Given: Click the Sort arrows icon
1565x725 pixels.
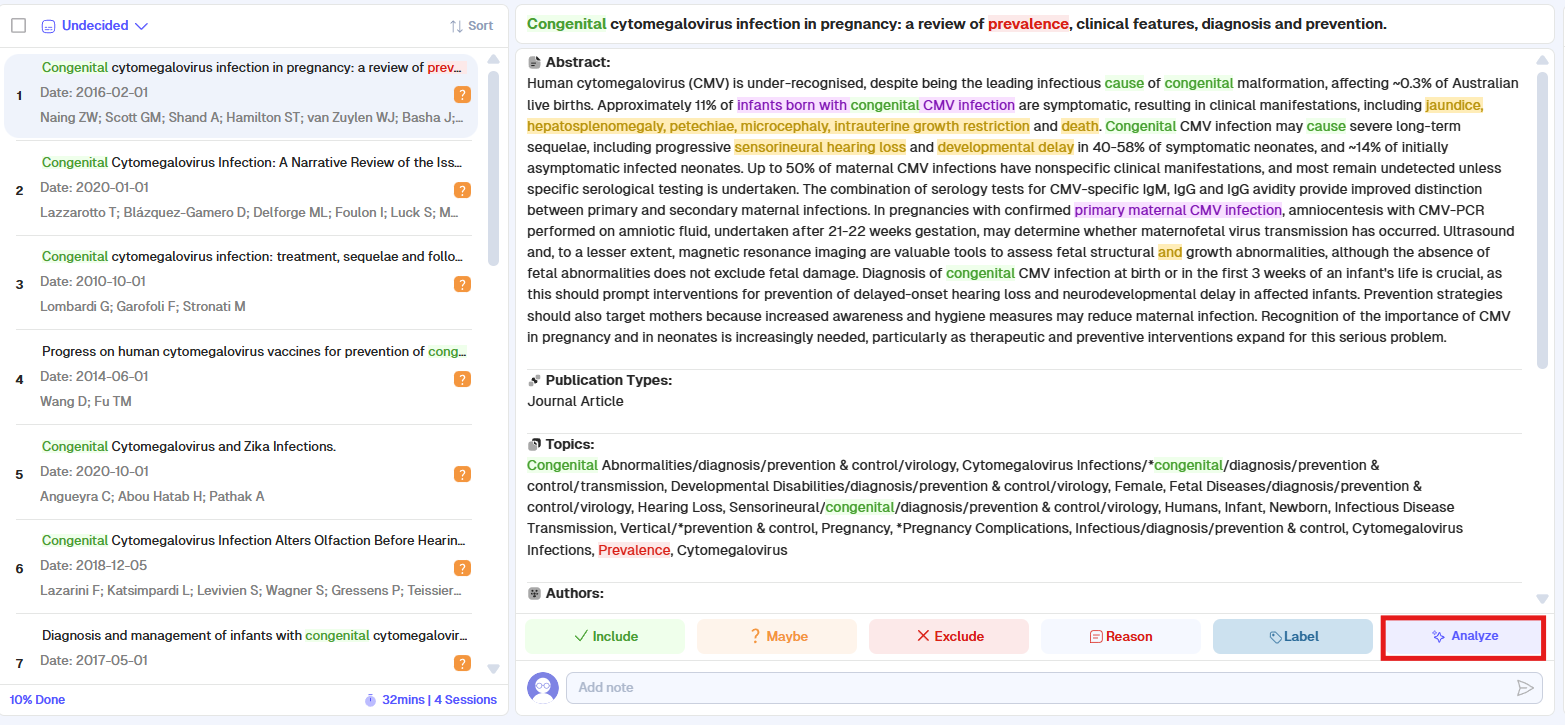Looking at the screenshot, I should (x=456, y=26).
